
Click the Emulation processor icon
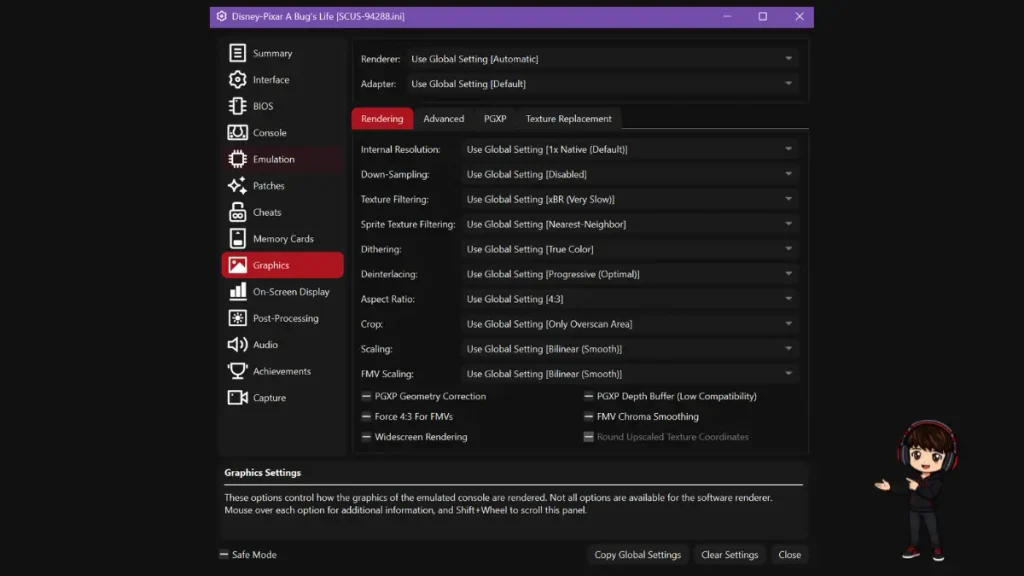tap(237, 159)
